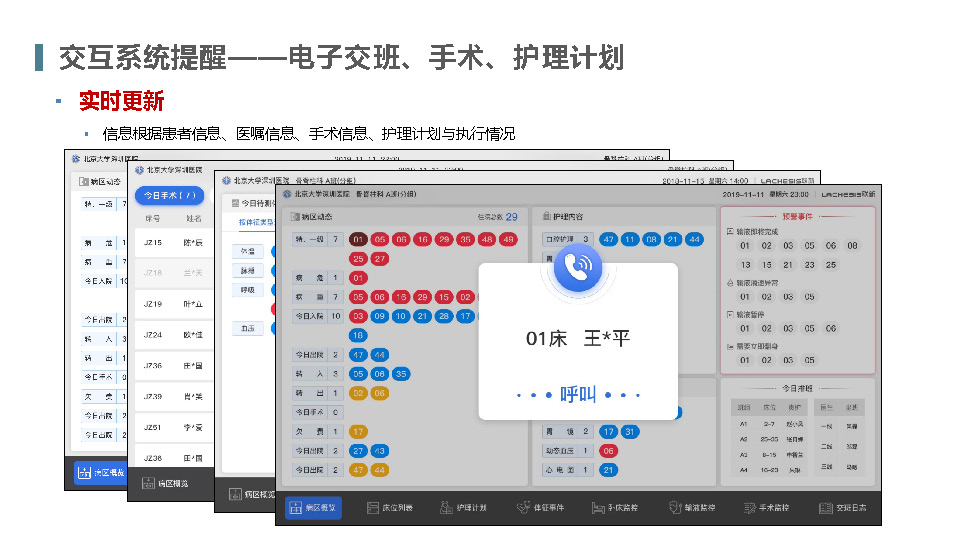Select the bed monitoring icon in bottom bar
The width and height of the screenshot is (960, 540).
pyautogui.click(x=598, y=508)
